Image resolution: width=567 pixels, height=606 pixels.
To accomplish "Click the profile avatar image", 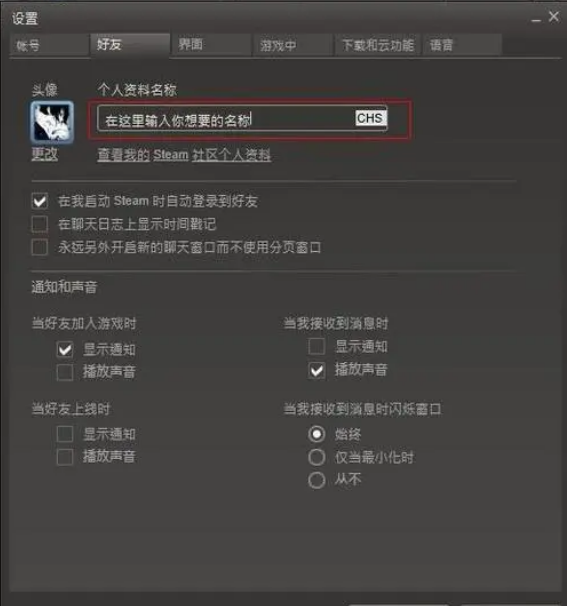I will click(52, 122).
